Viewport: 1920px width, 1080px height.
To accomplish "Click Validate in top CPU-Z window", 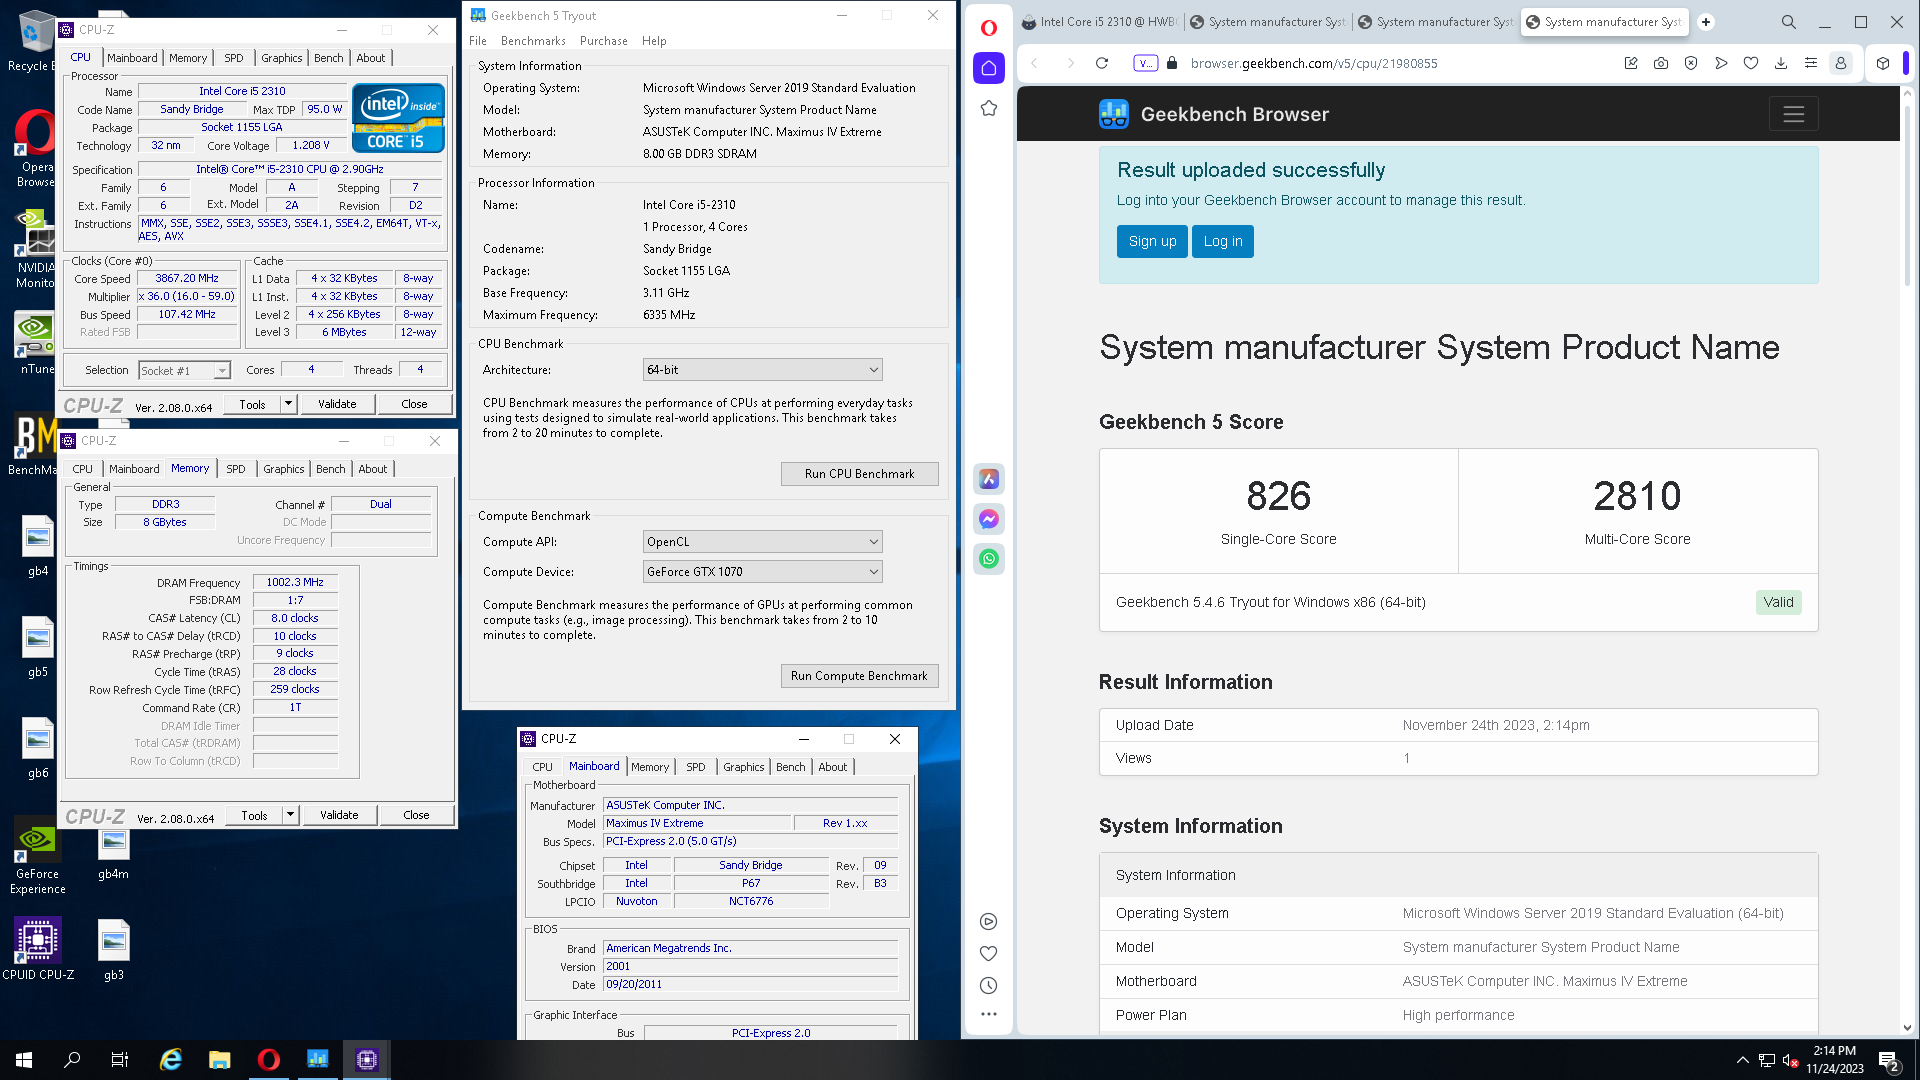I will (x=337, y=404).
